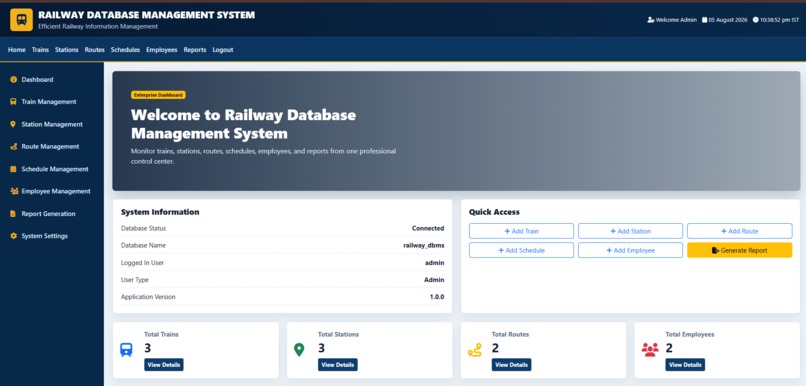Click the Schedule Management calendar icon

(x=13, y=169)
